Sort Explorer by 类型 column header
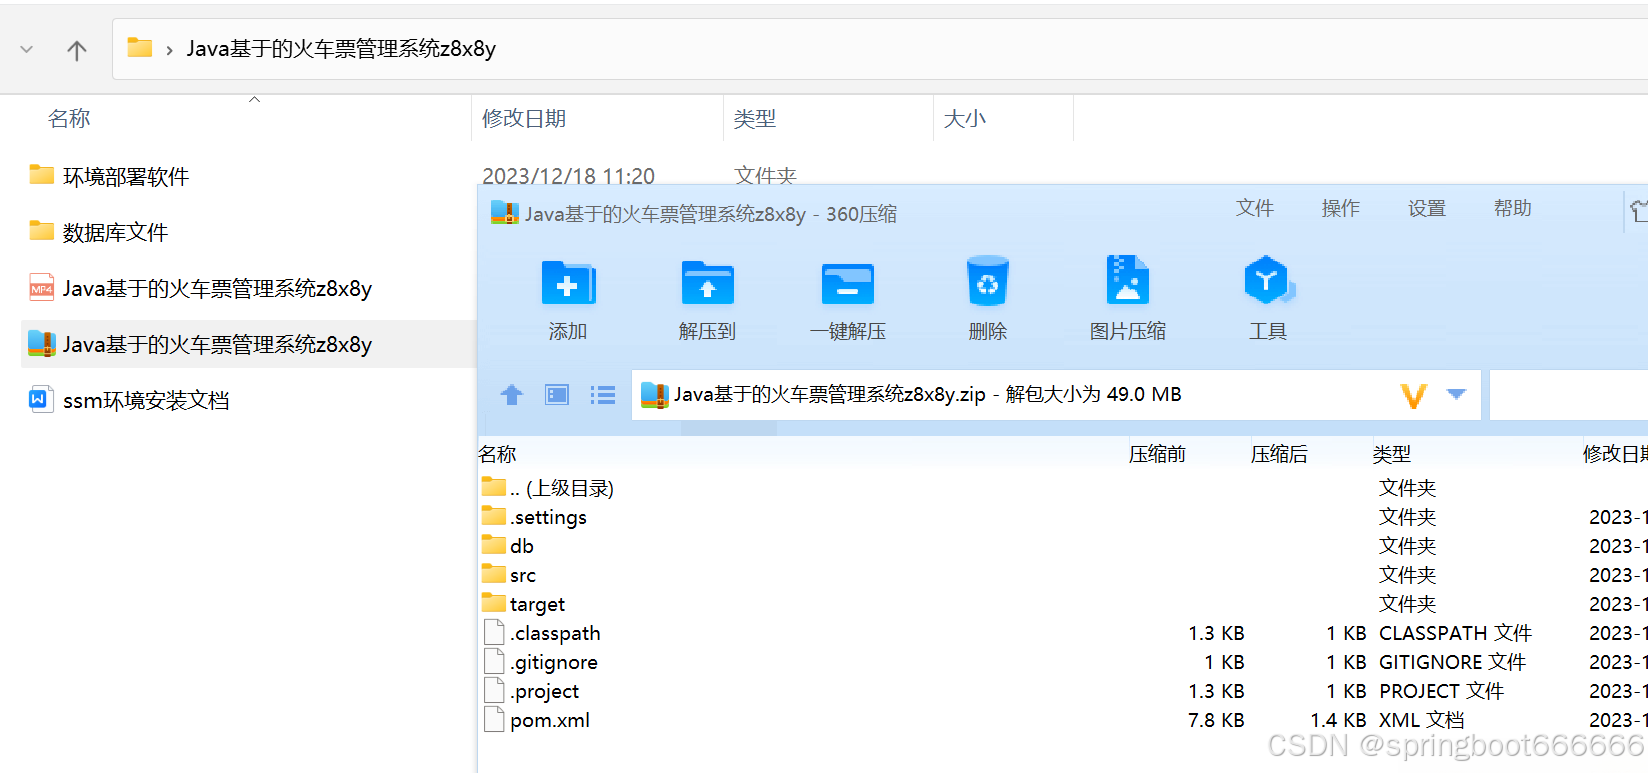This screenshot has height=773, width=1648. (x=755, y=118)
